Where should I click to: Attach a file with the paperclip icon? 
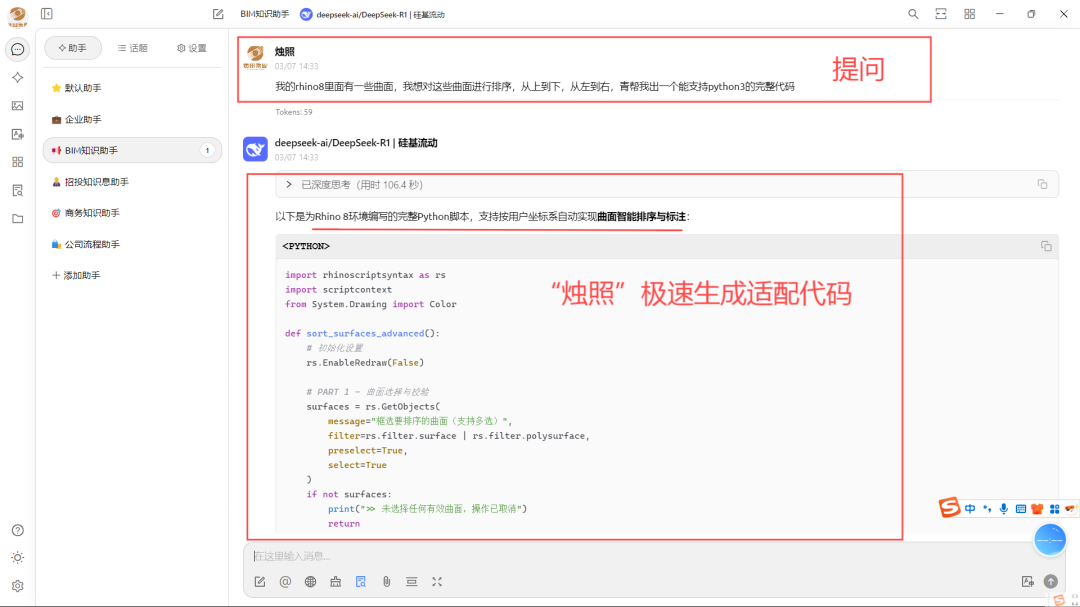click(x=386, y=582)
